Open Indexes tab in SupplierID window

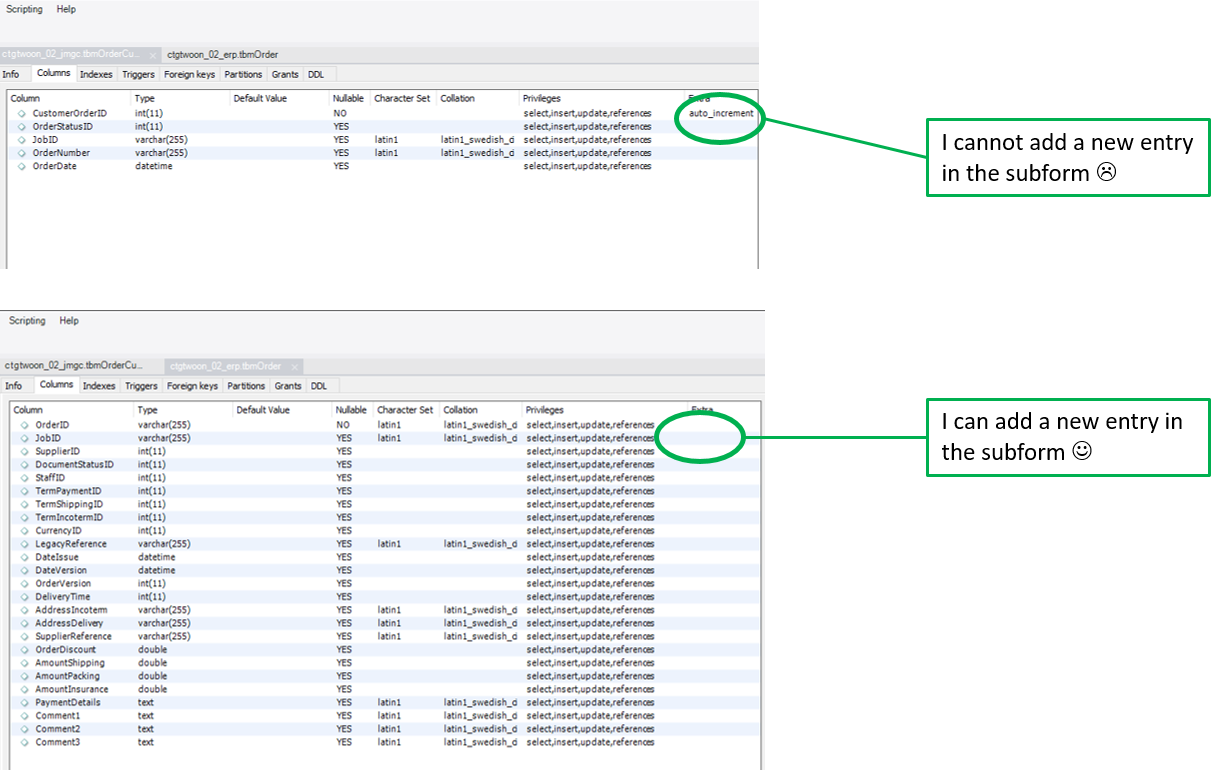pyautogui.click(x=99, y=386)
